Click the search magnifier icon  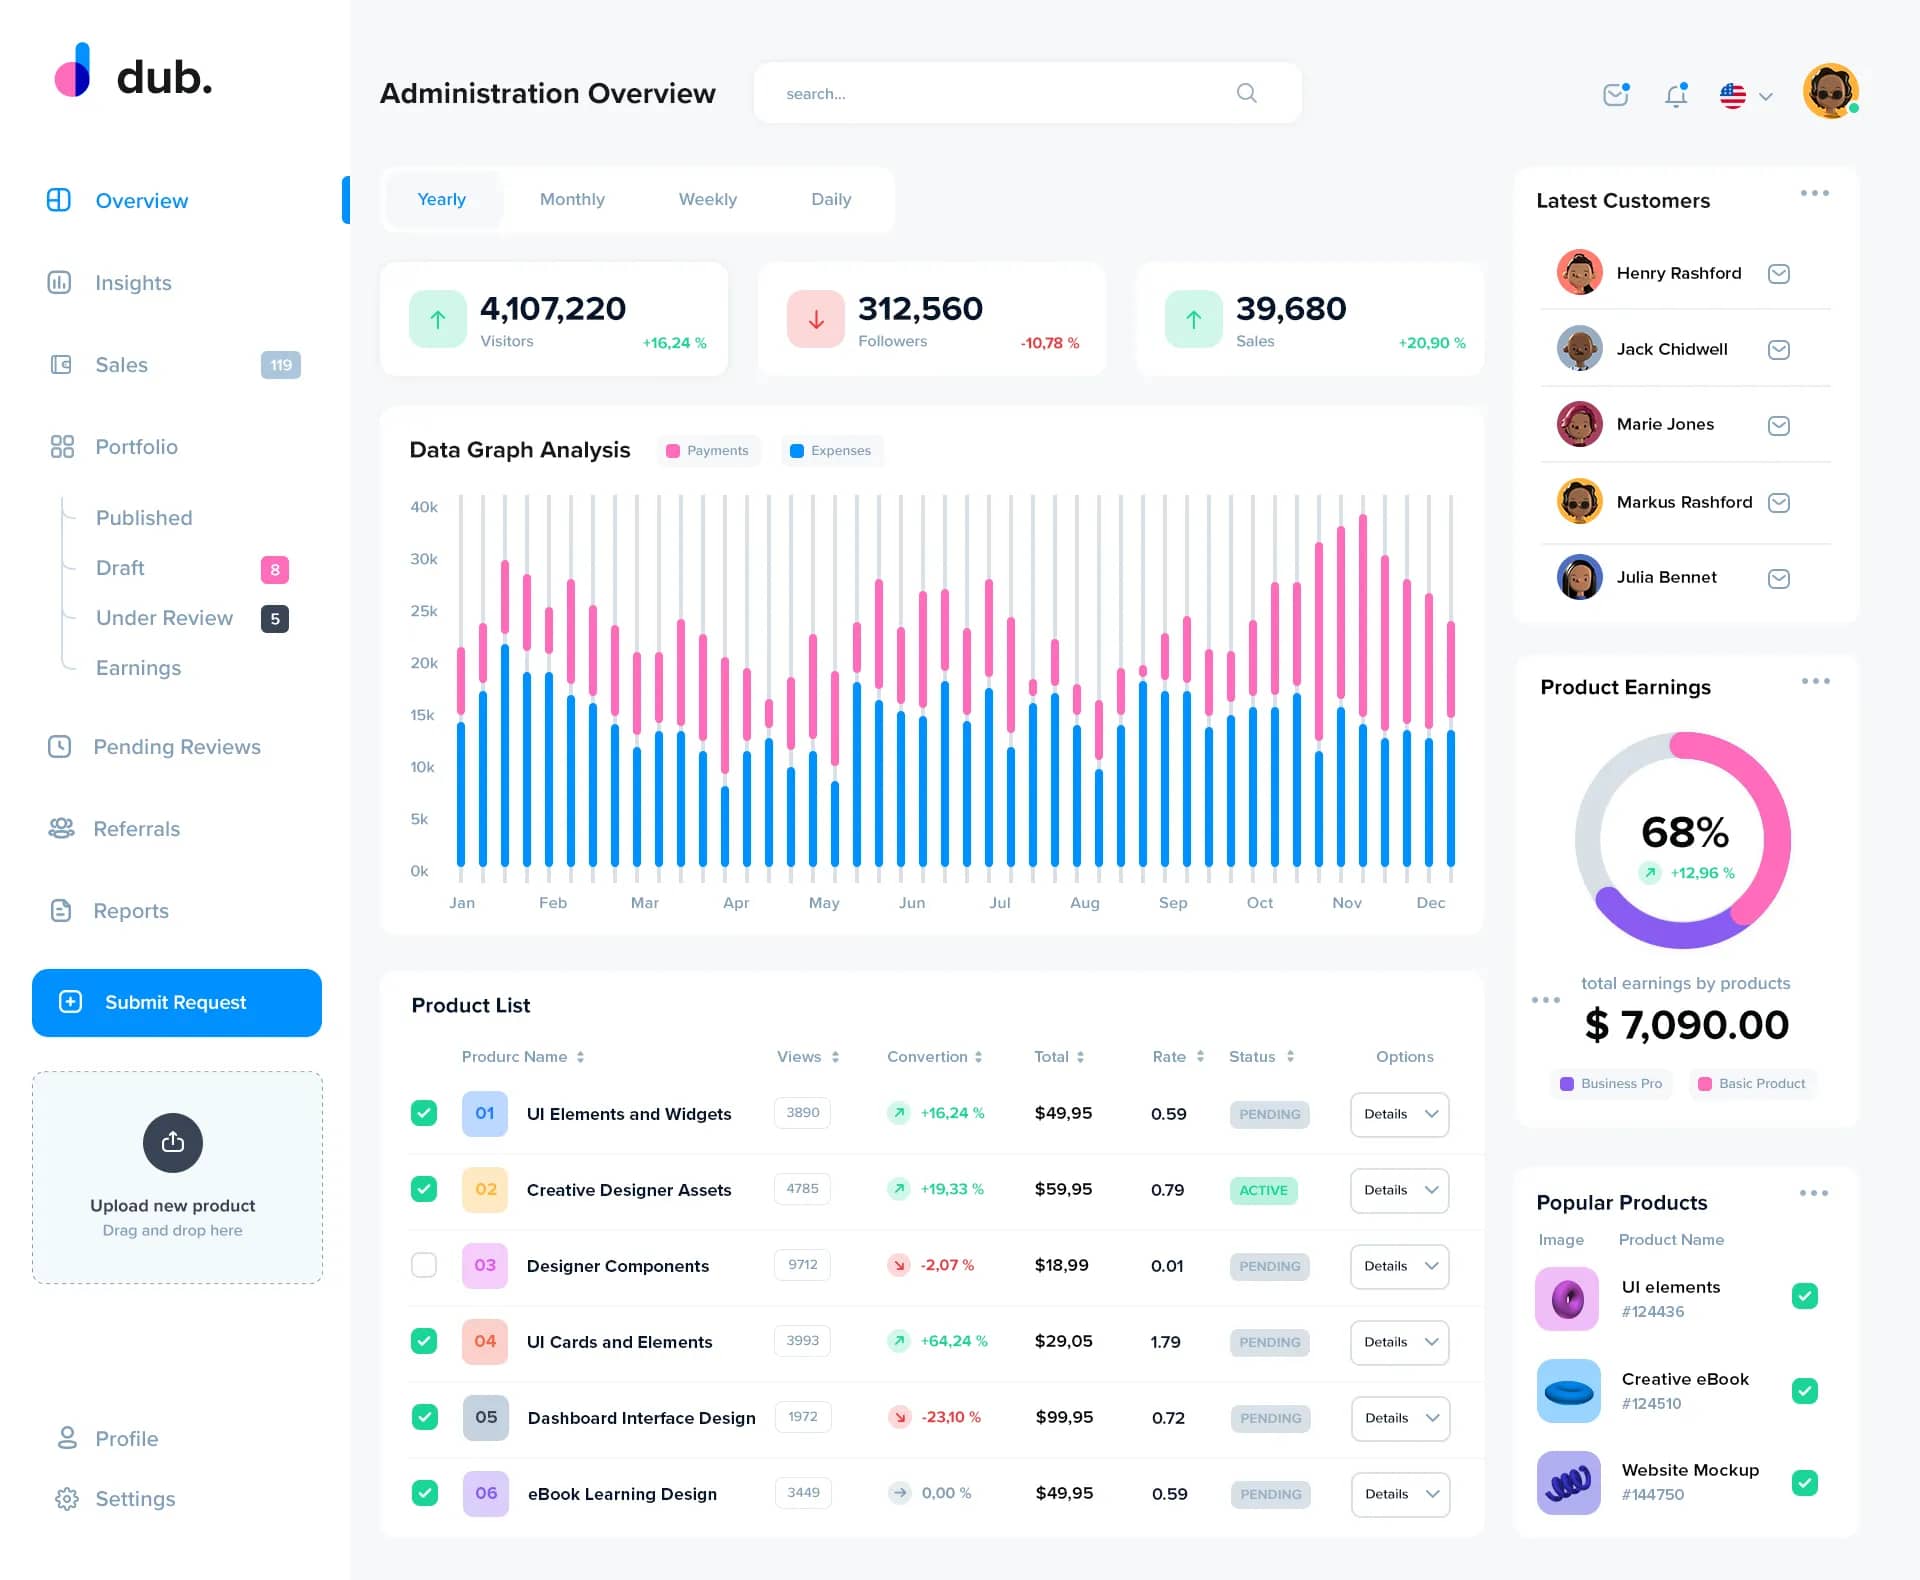click(x=1246, y=93)
